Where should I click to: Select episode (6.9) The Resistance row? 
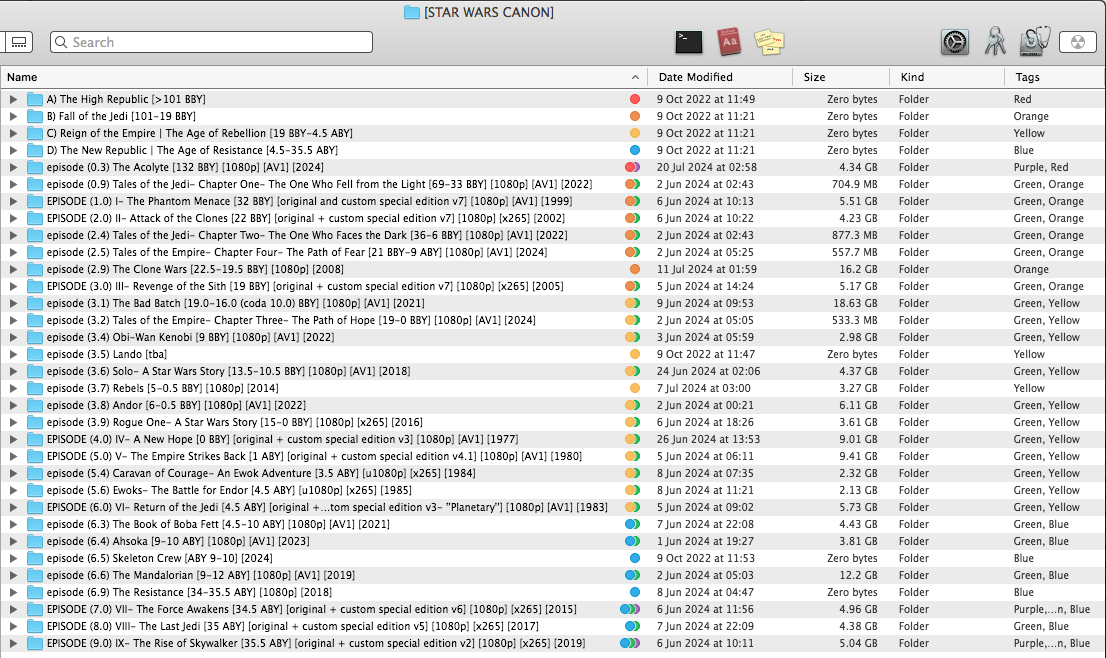click(553, 592)
